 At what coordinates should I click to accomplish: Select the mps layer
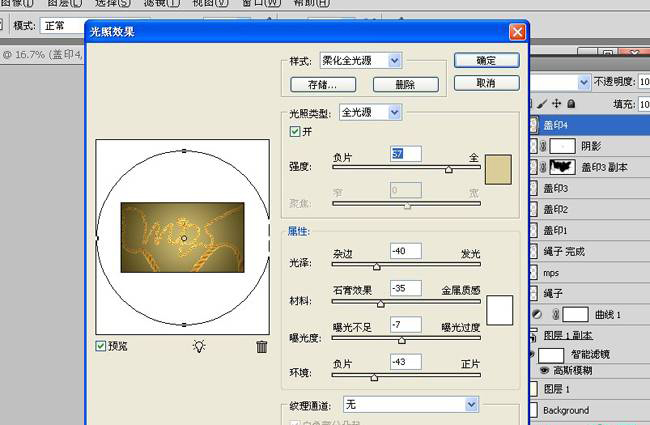[x=590, y=272]
